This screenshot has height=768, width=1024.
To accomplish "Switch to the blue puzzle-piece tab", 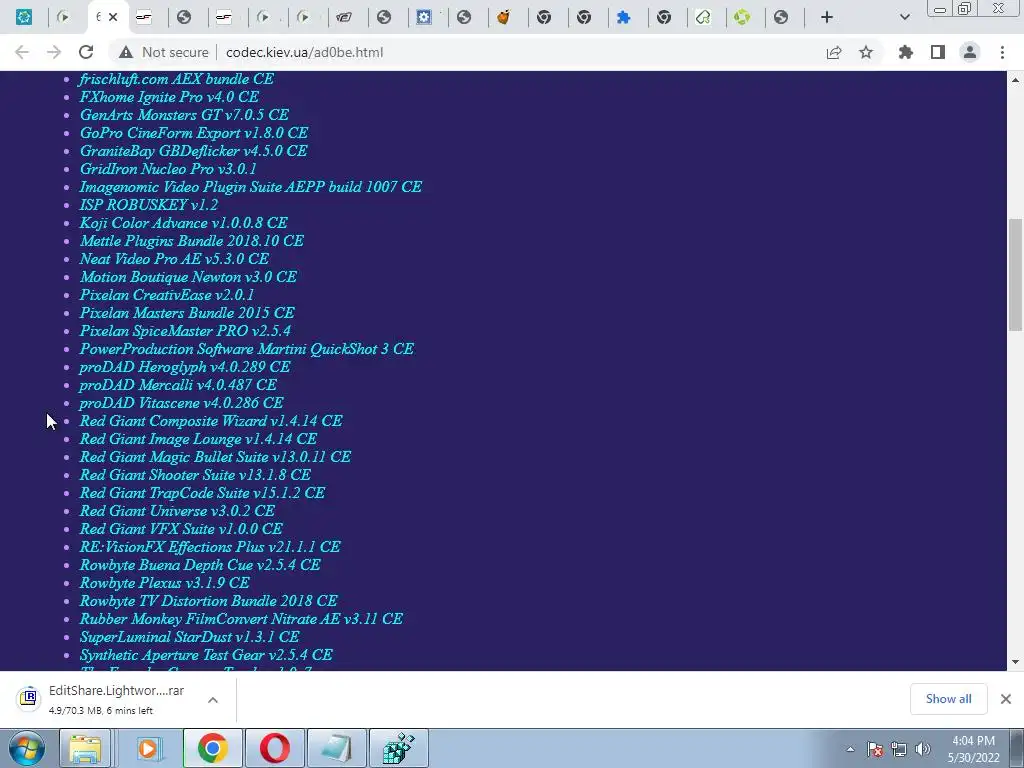I will pos(624,17).
